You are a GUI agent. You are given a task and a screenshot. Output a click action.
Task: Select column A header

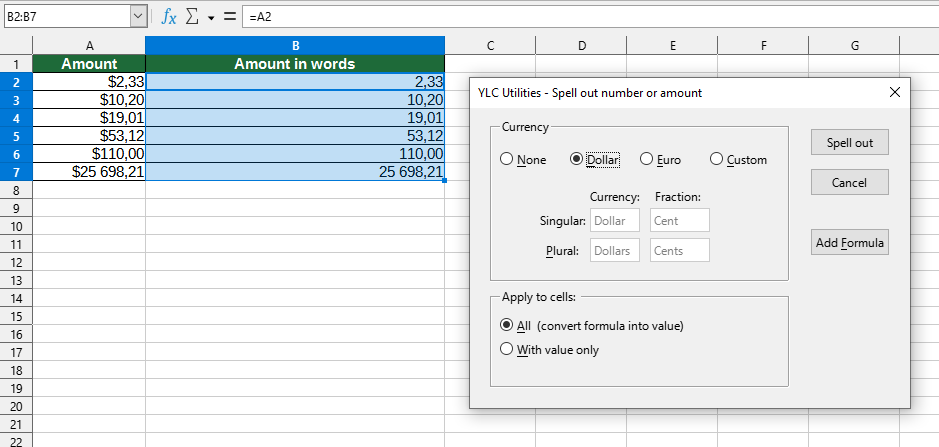[89, 46]
